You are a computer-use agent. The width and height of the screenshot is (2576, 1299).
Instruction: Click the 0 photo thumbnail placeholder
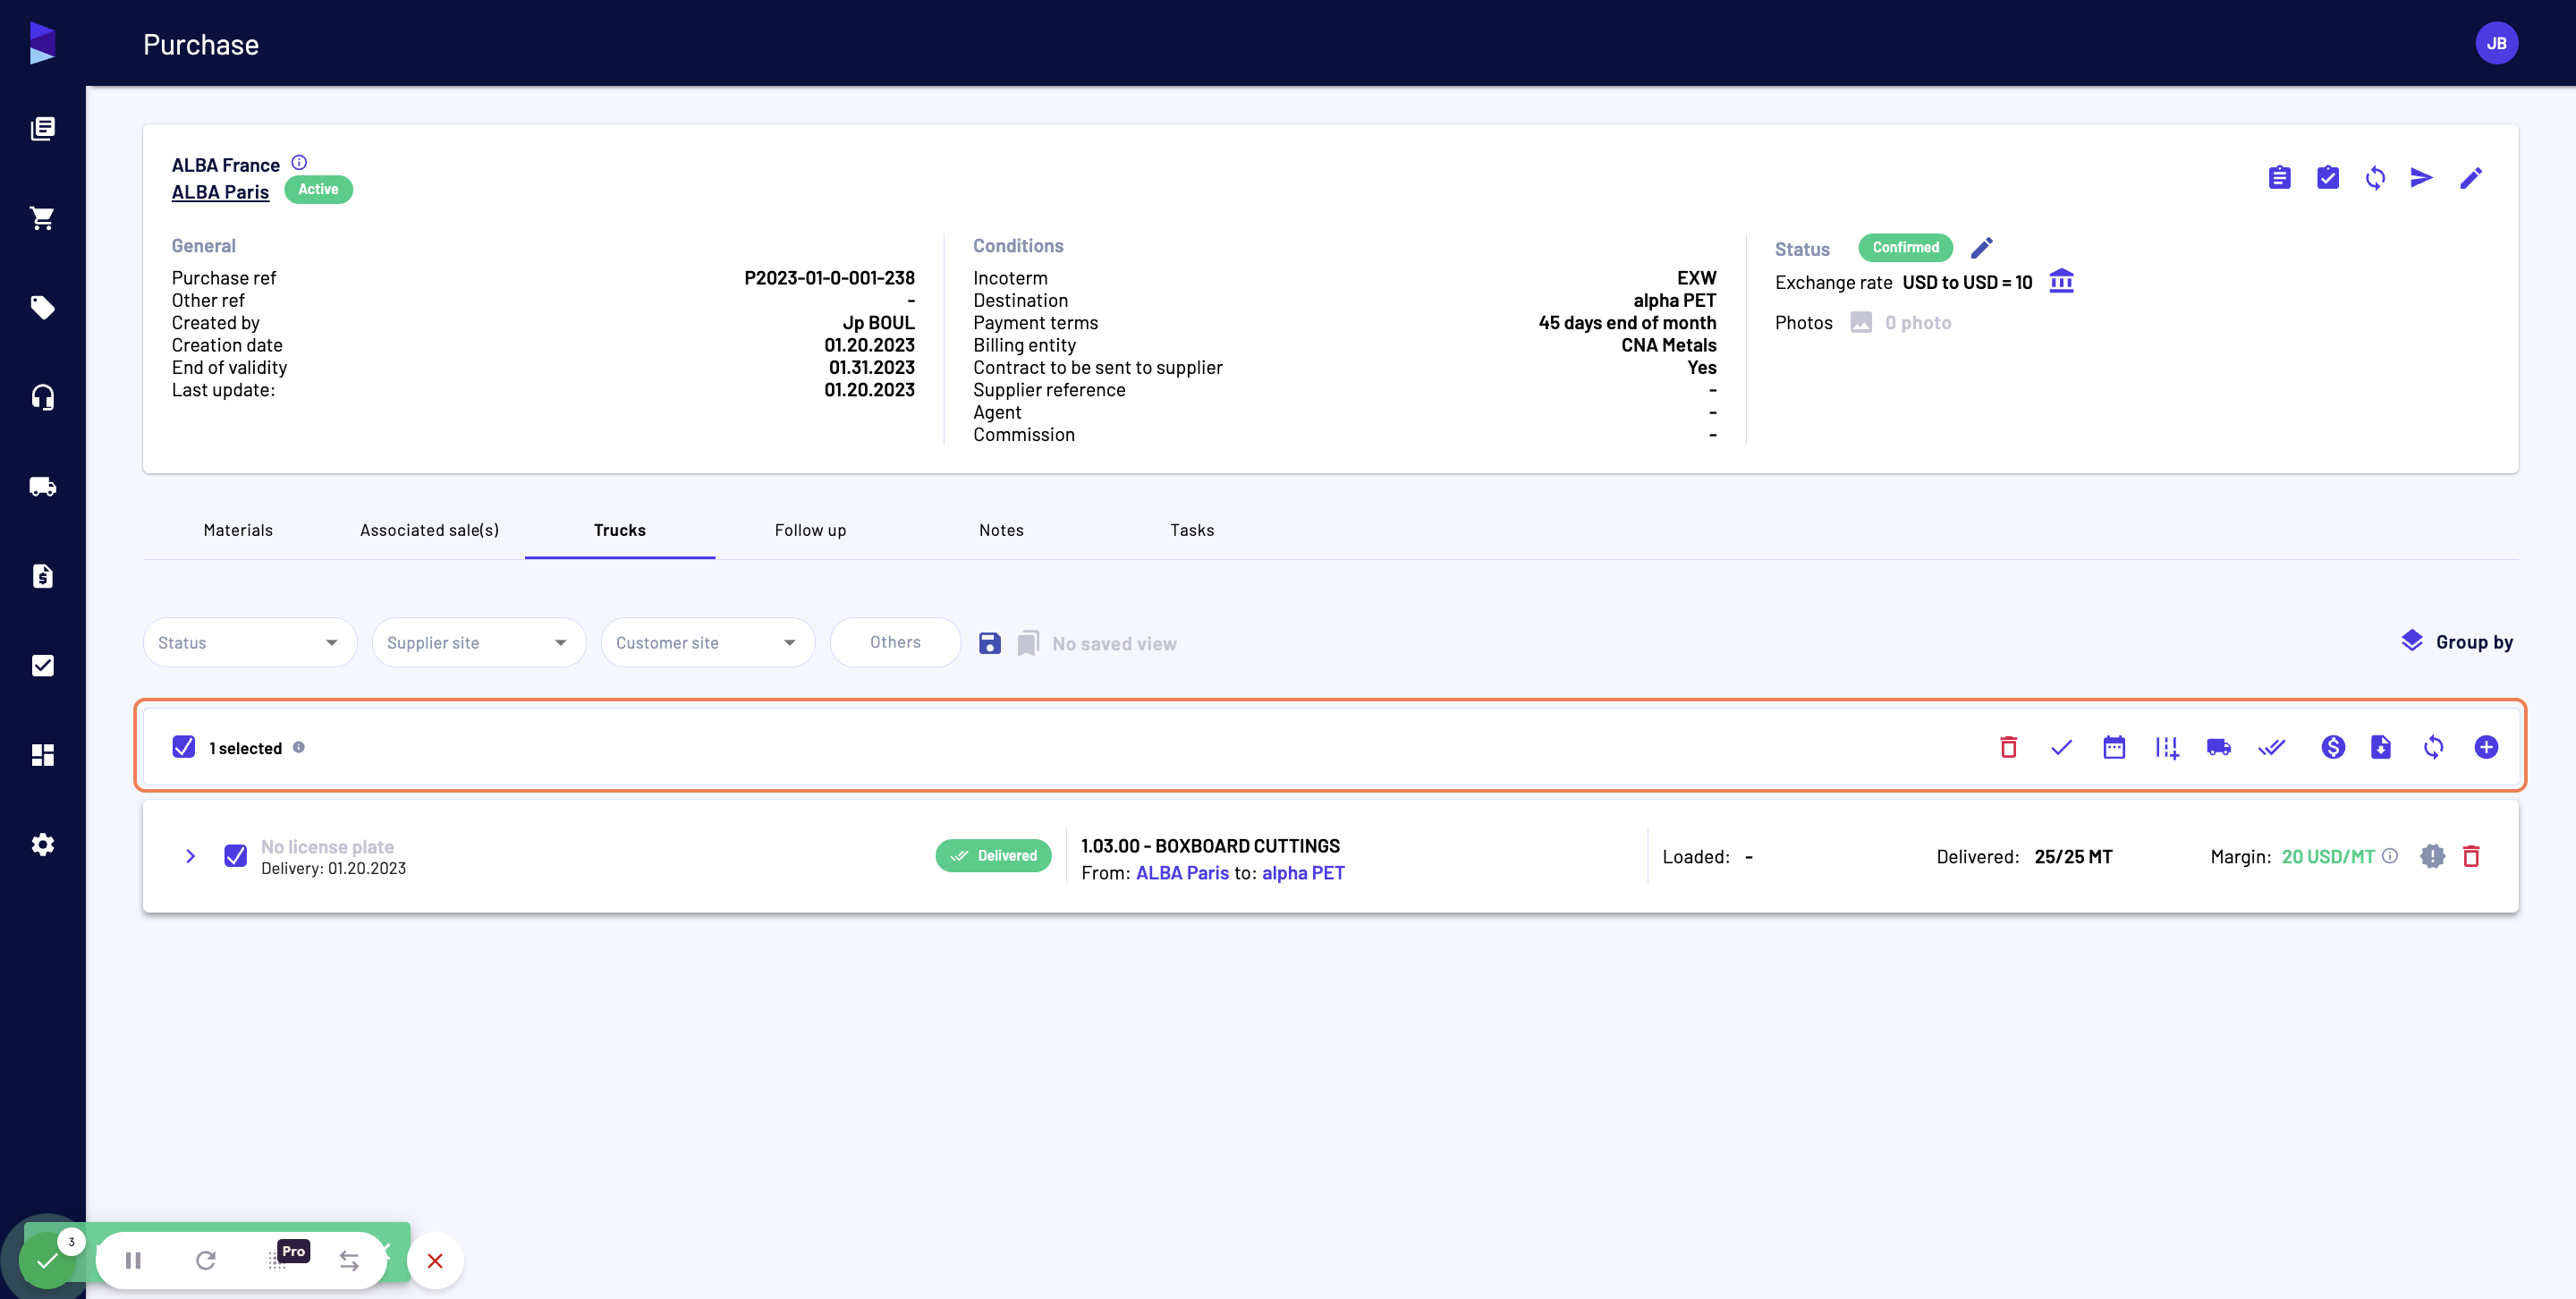coord(1861,322)
